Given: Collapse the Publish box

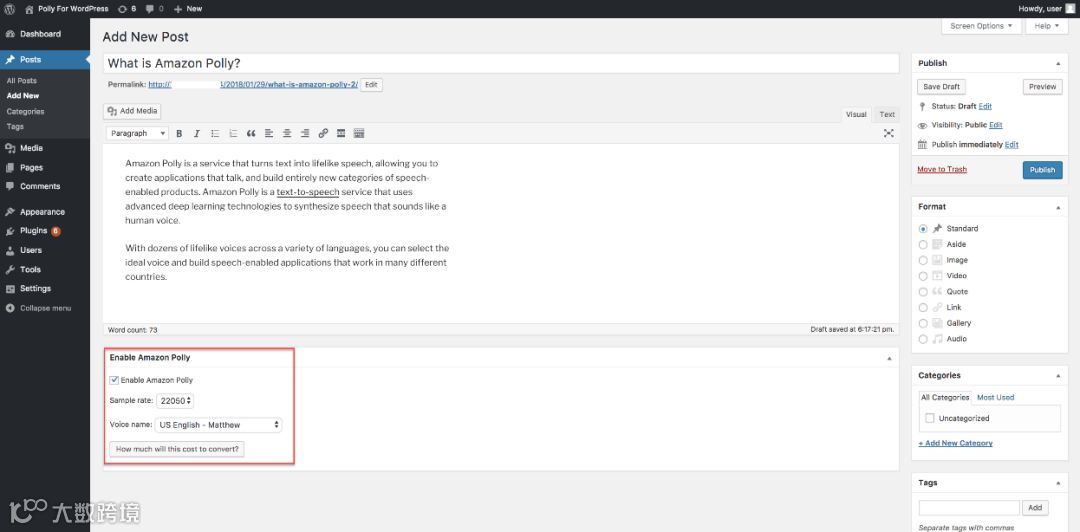Looking at the screenshot, I should 1058,63.
